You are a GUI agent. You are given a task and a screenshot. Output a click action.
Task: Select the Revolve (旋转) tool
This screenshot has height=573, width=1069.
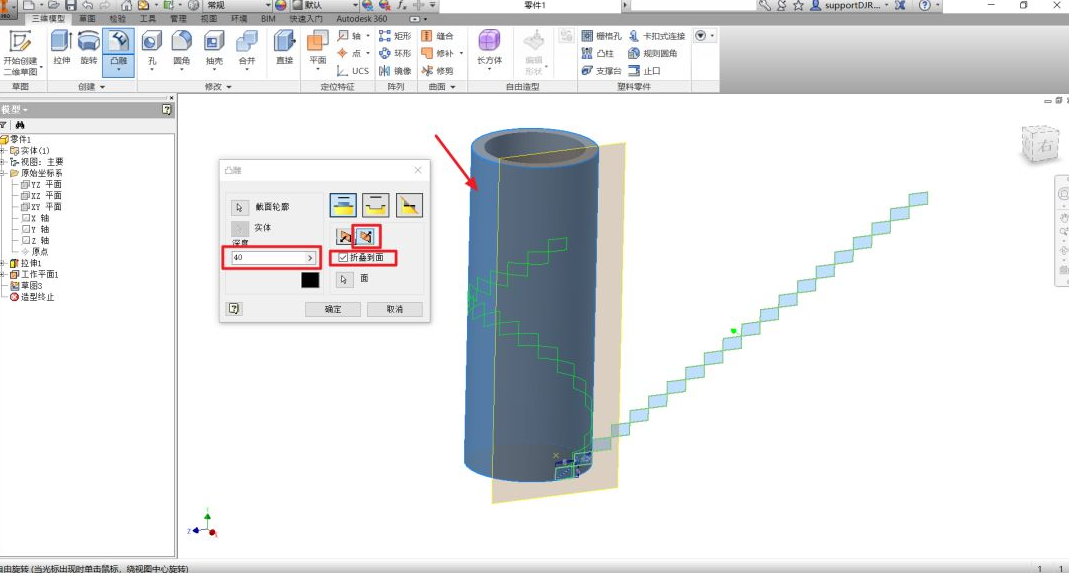pos(89,49)
